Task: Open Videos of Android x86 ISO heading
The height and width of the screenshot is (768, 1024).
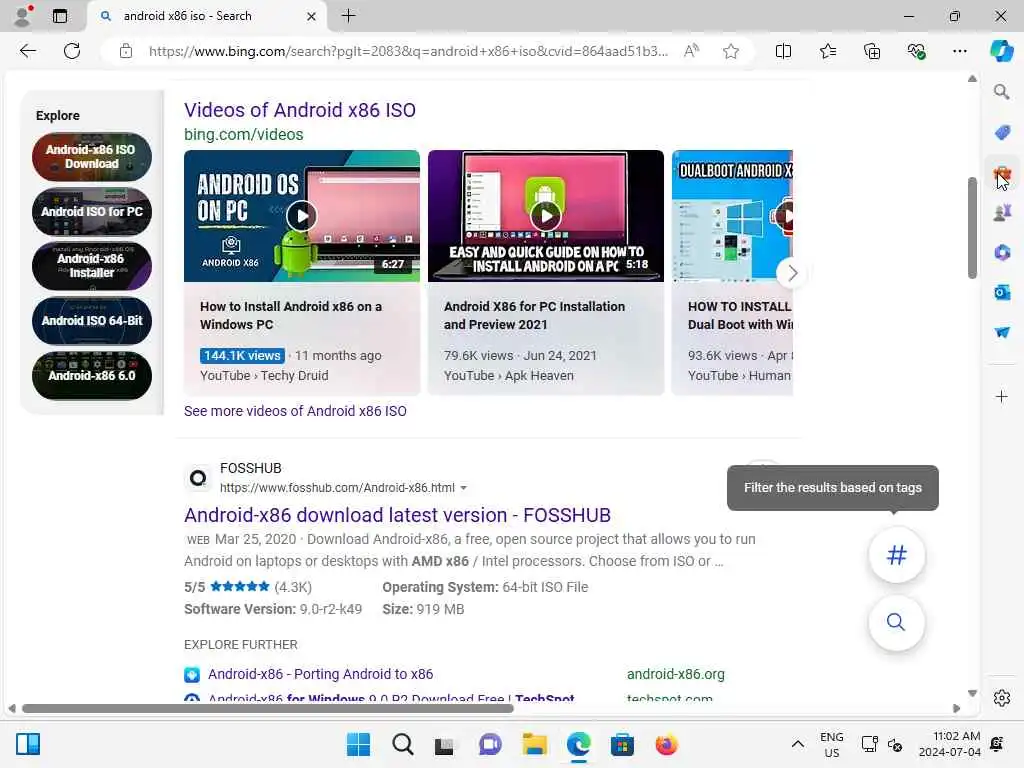Action: click(300, 110)
